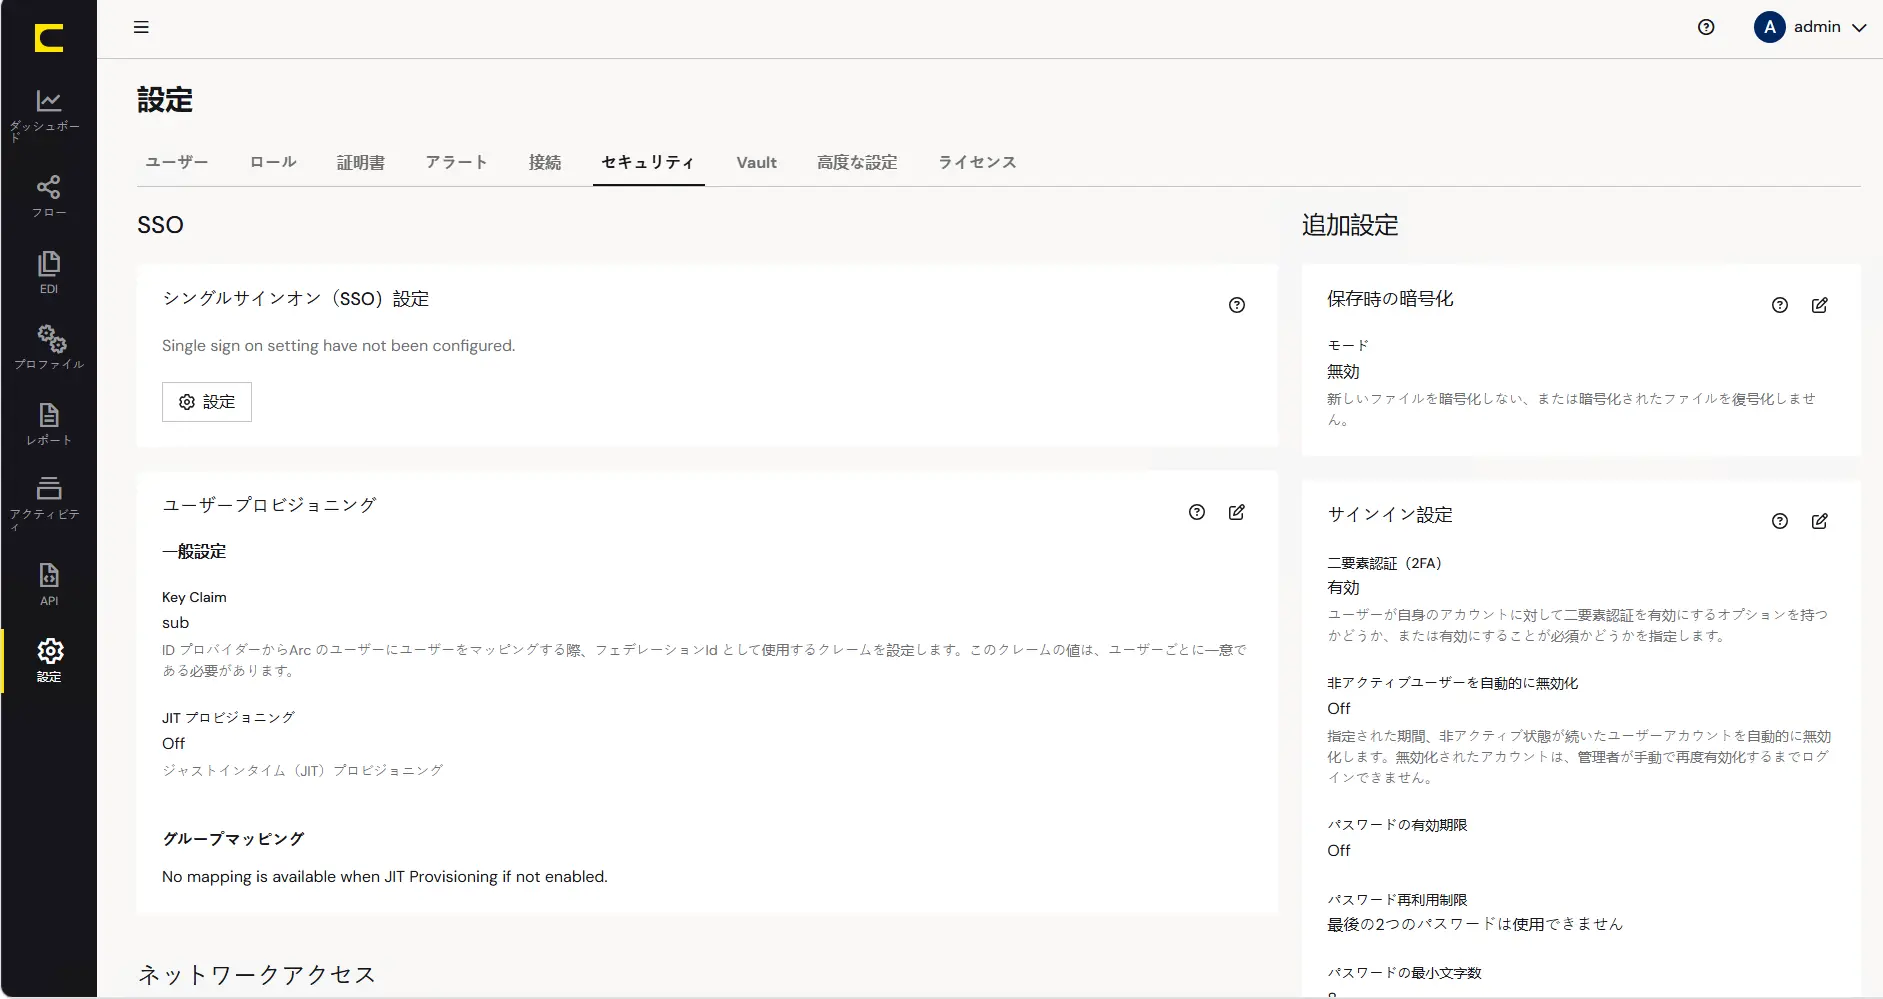The width and height of the screenshot is (1883, 999).
Task: Click the admin username text
Action: coord(1817,27)
